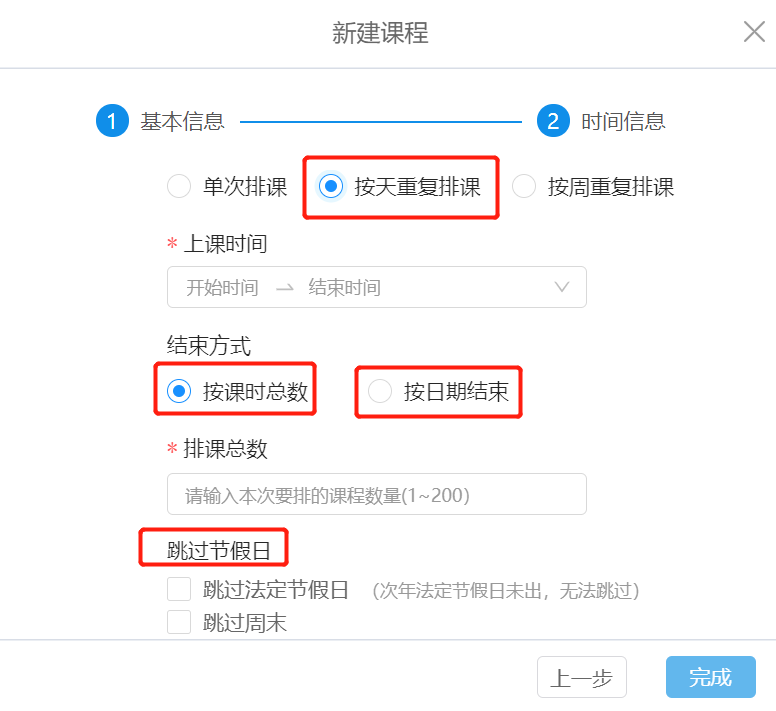Image resolution: width=776 pixels, height=711 pixels.
Task: Click step 1 circle icon 基本信息
Action: [x=112, y=121]
